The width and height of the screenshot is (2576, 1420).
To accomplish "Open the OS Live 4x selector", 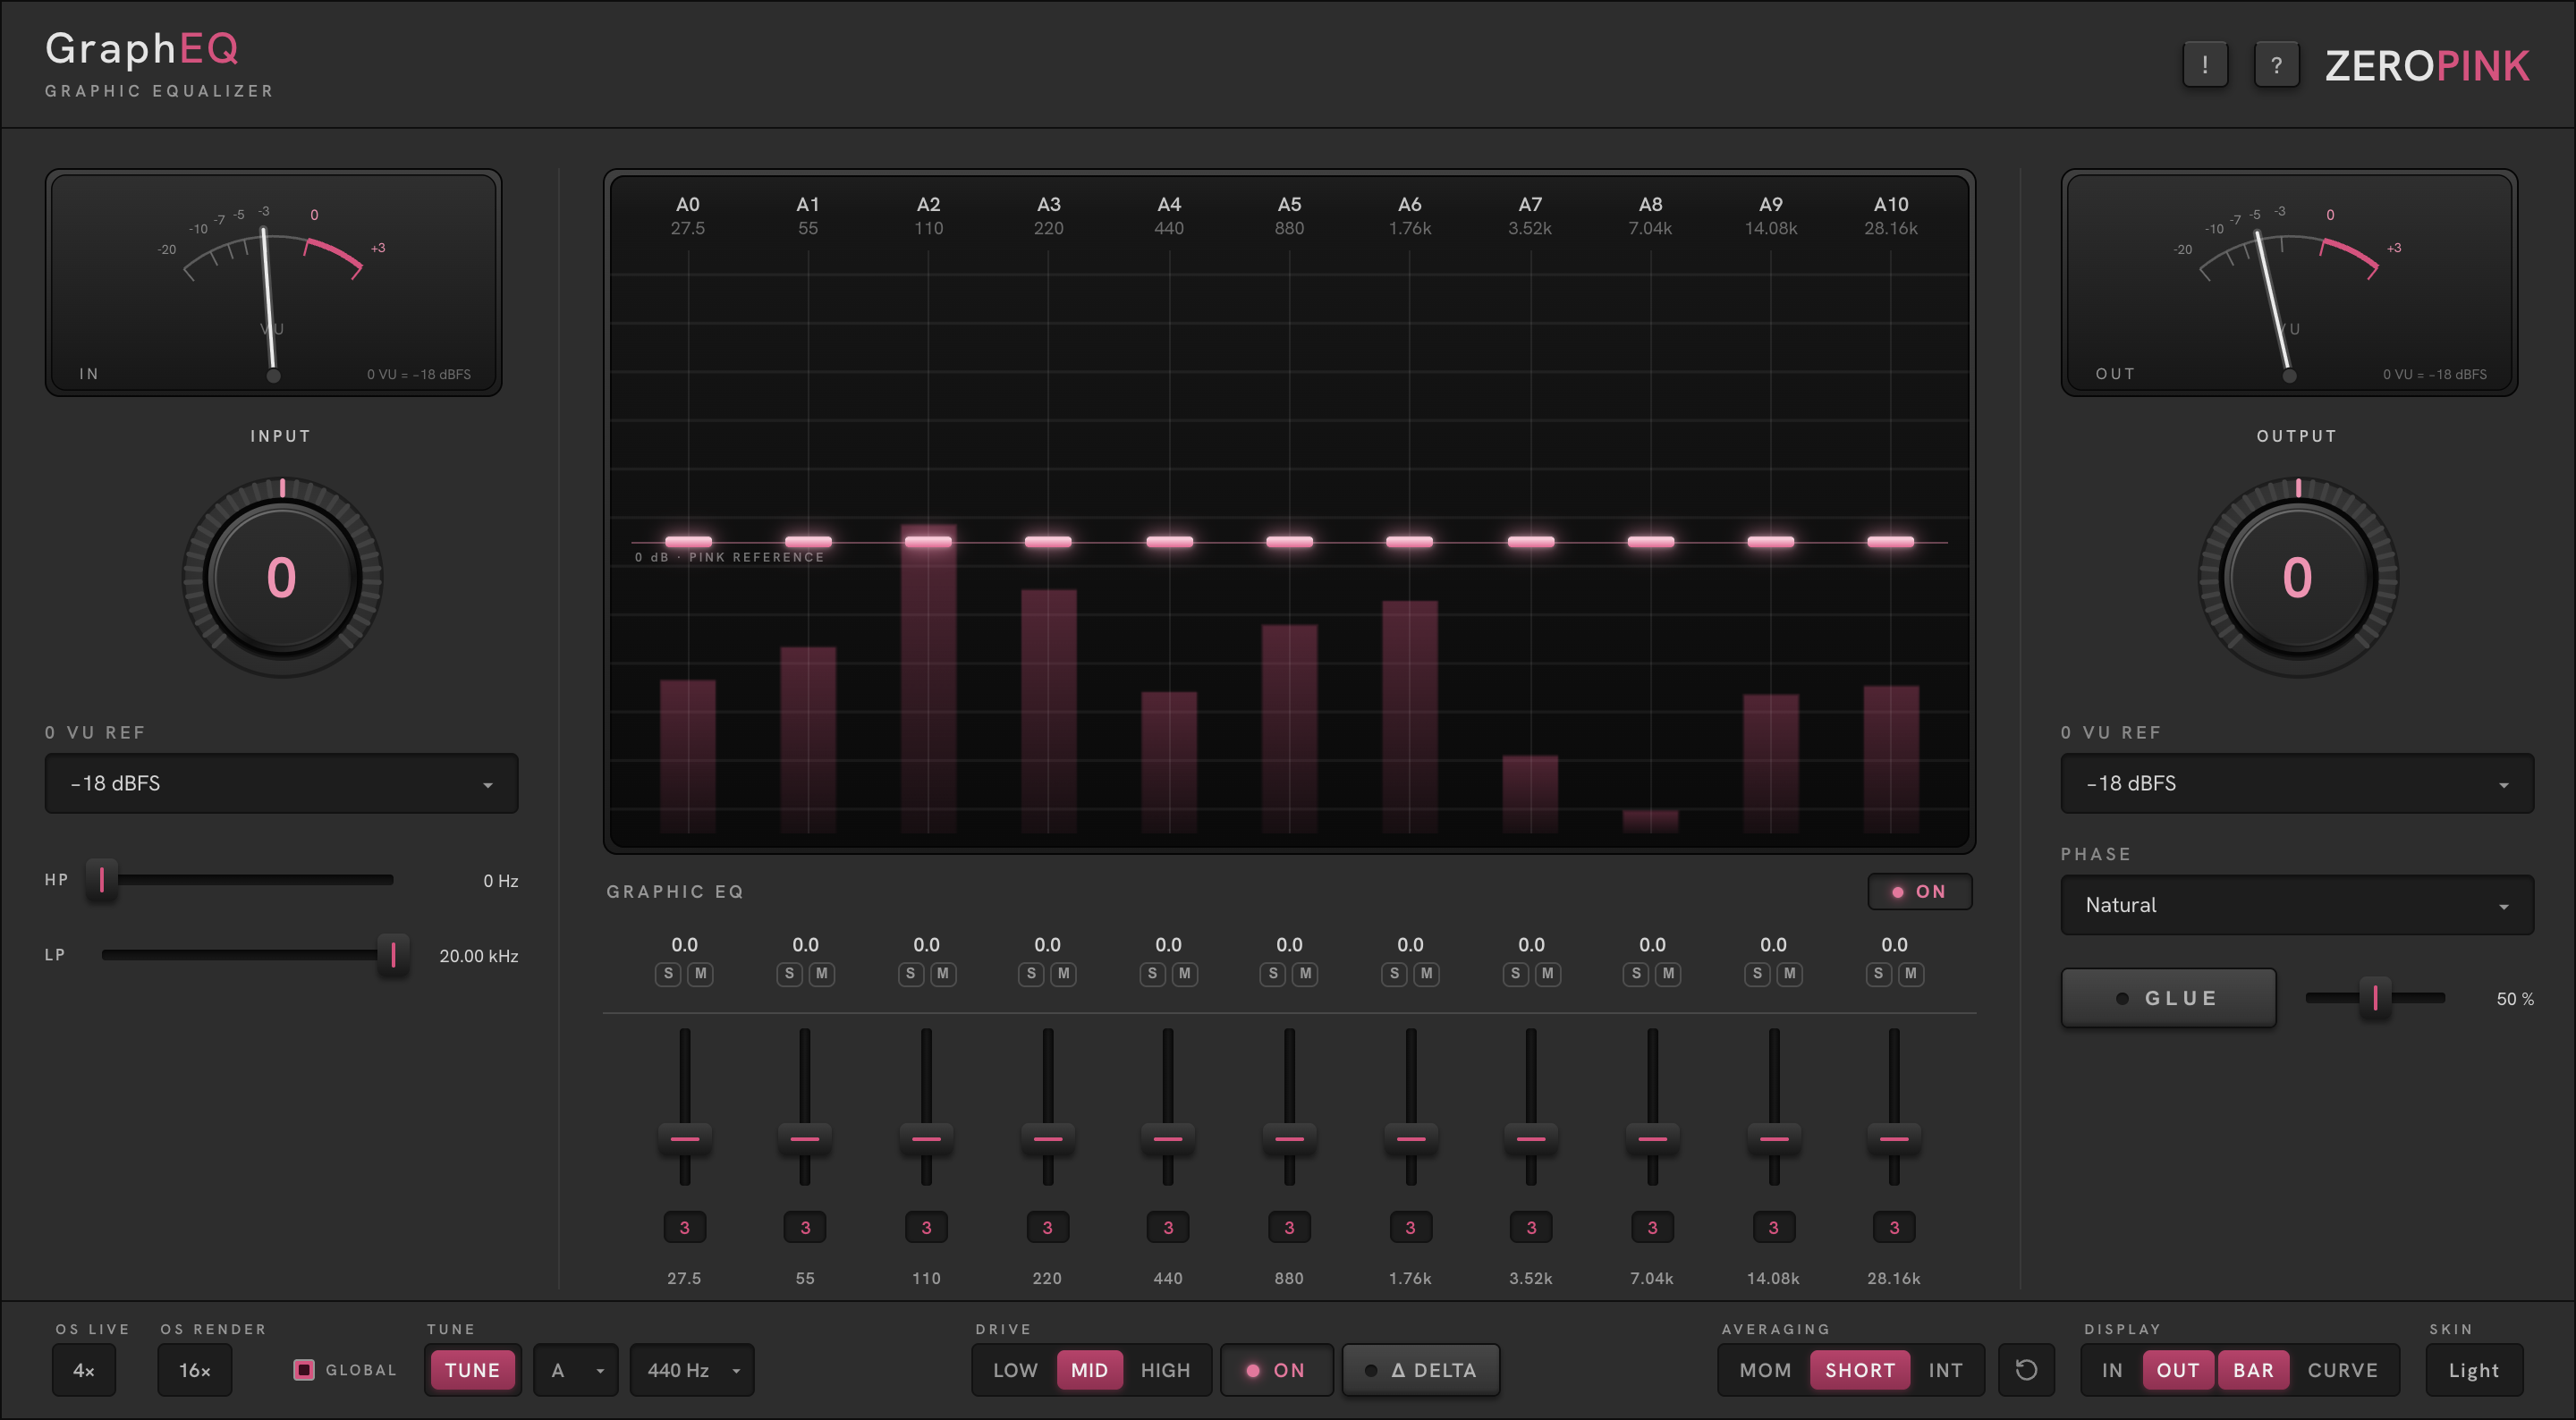I will 84,1370.
